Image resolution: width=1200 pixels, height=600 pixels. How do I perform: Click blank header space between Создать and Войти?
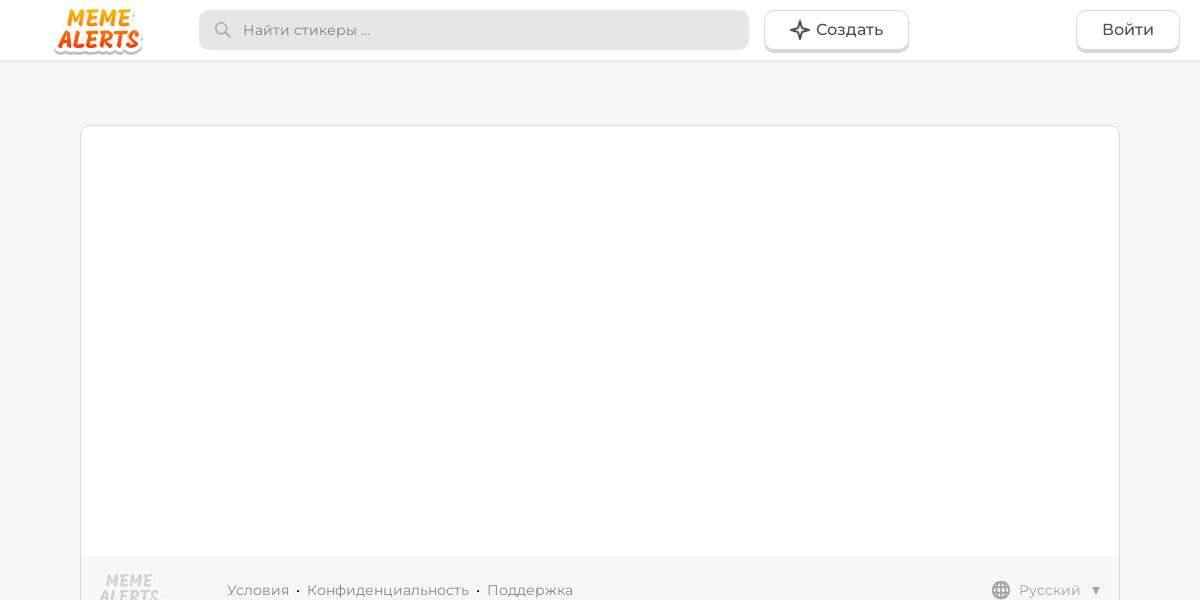(992, 30)
